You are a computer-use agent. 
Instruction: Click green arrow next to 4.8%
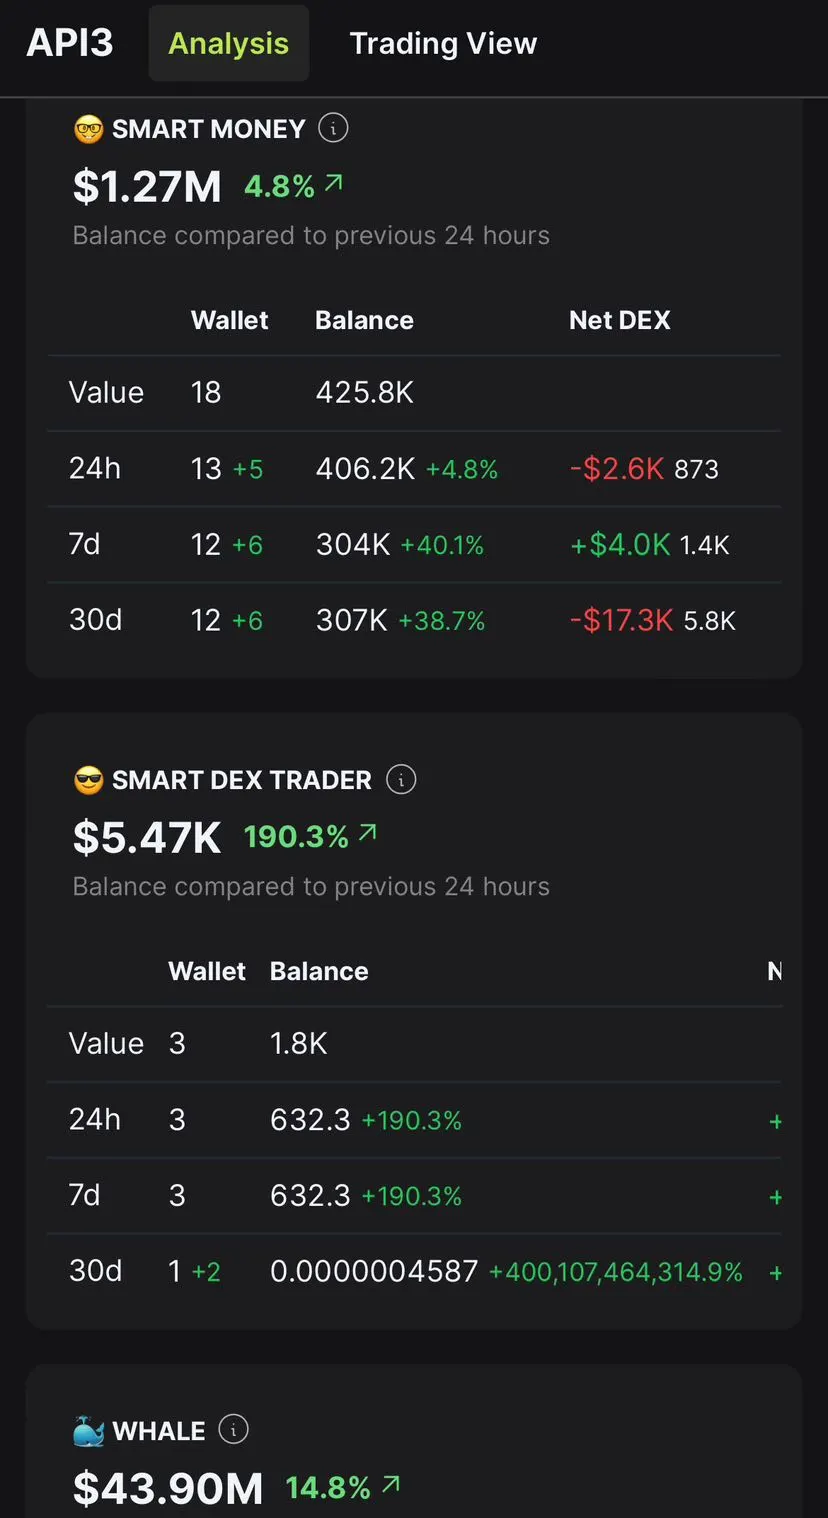[334, 183]
